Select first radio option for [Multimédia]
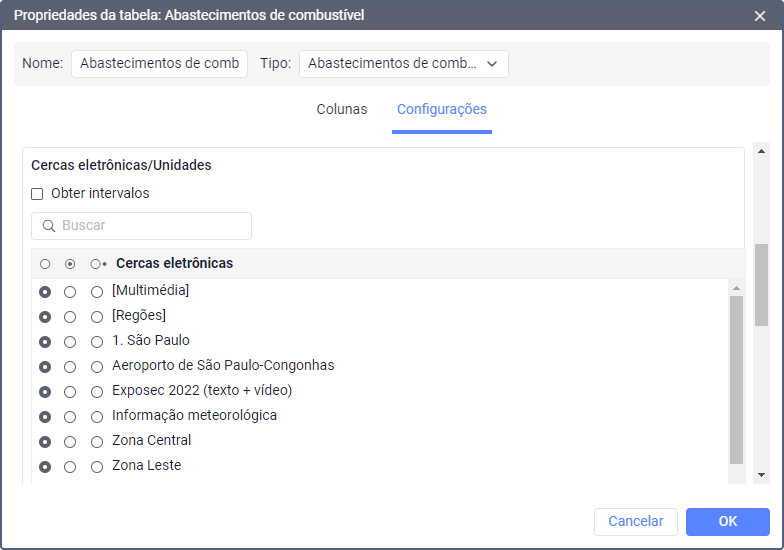Image resolution: width=784 pixels, height=550 pixels. pos(45,291)
